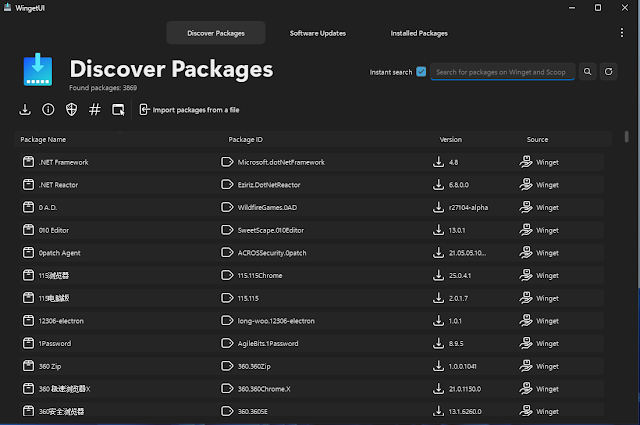The height and width of the screenshot is (425, 640).
Task: Switch to the Software Updates tab
Action: pyautogui.click(x=318, y=33)
